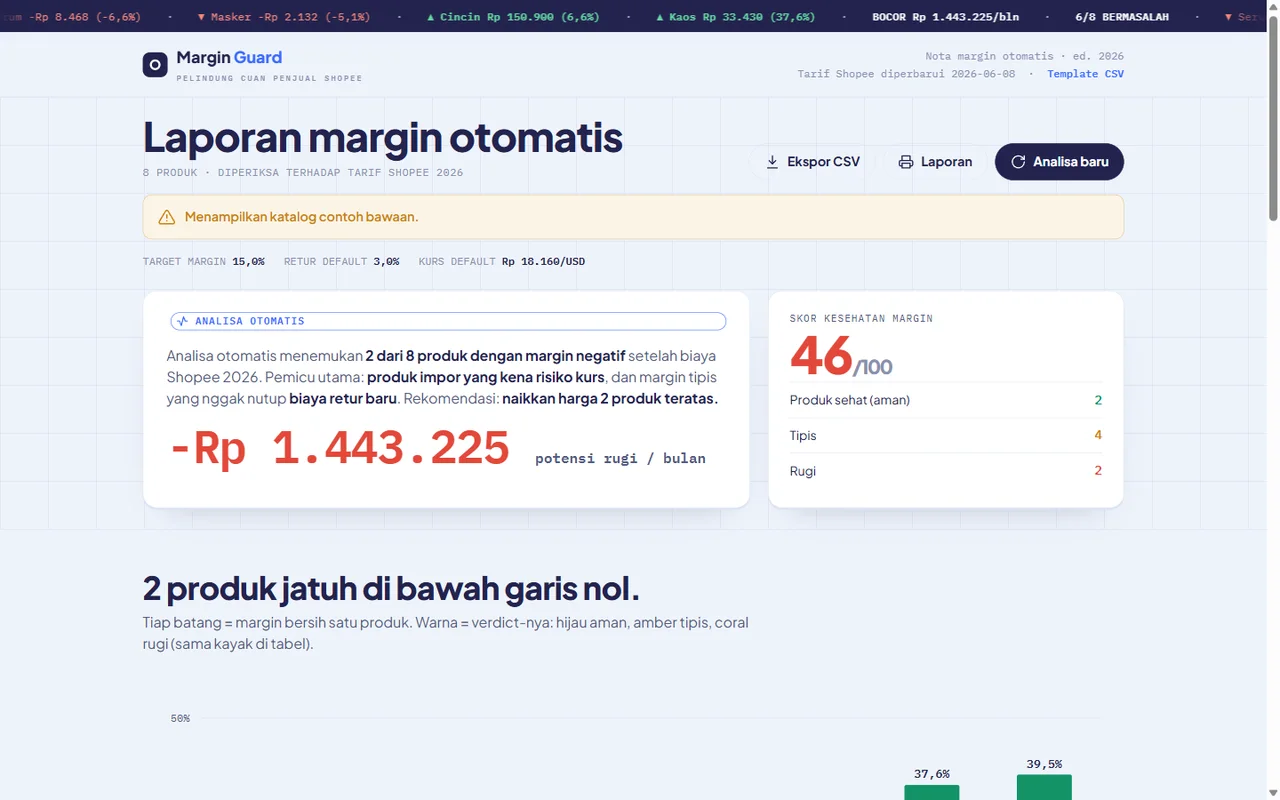Click the 46/100 margin health score
The height and width of the screenshot is (800, 1280).
click(840, 356)
